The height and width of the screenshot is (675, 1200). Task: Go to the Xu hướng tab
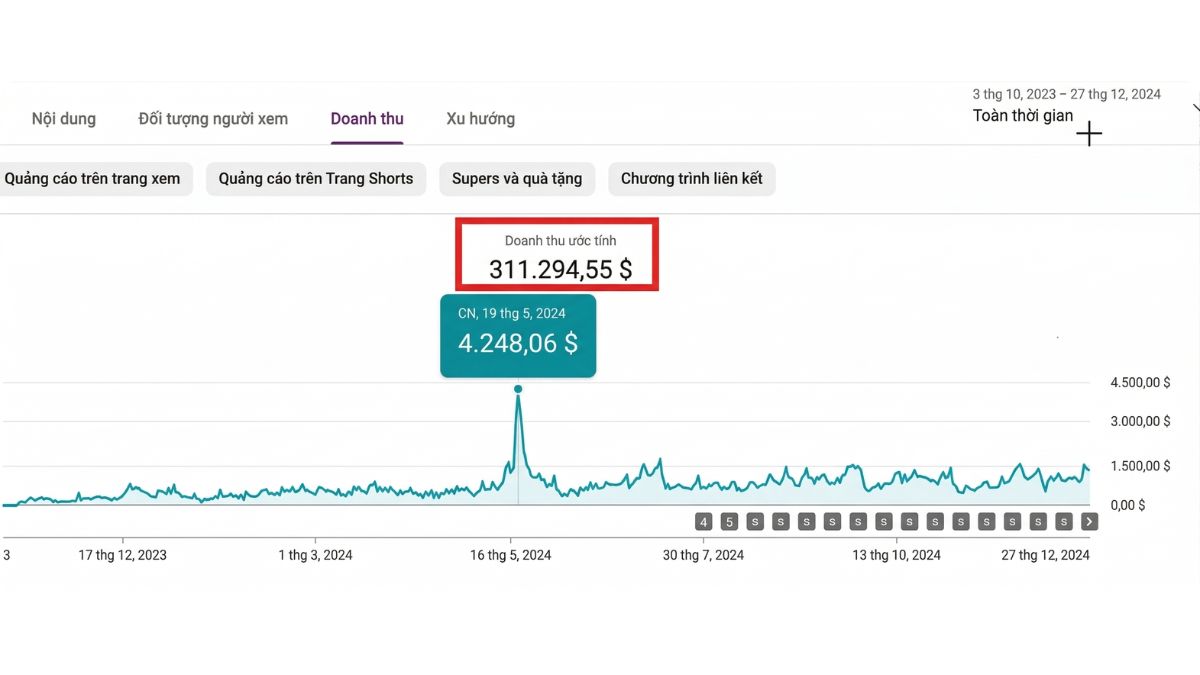pyautogui.click(x=481, y=119)
